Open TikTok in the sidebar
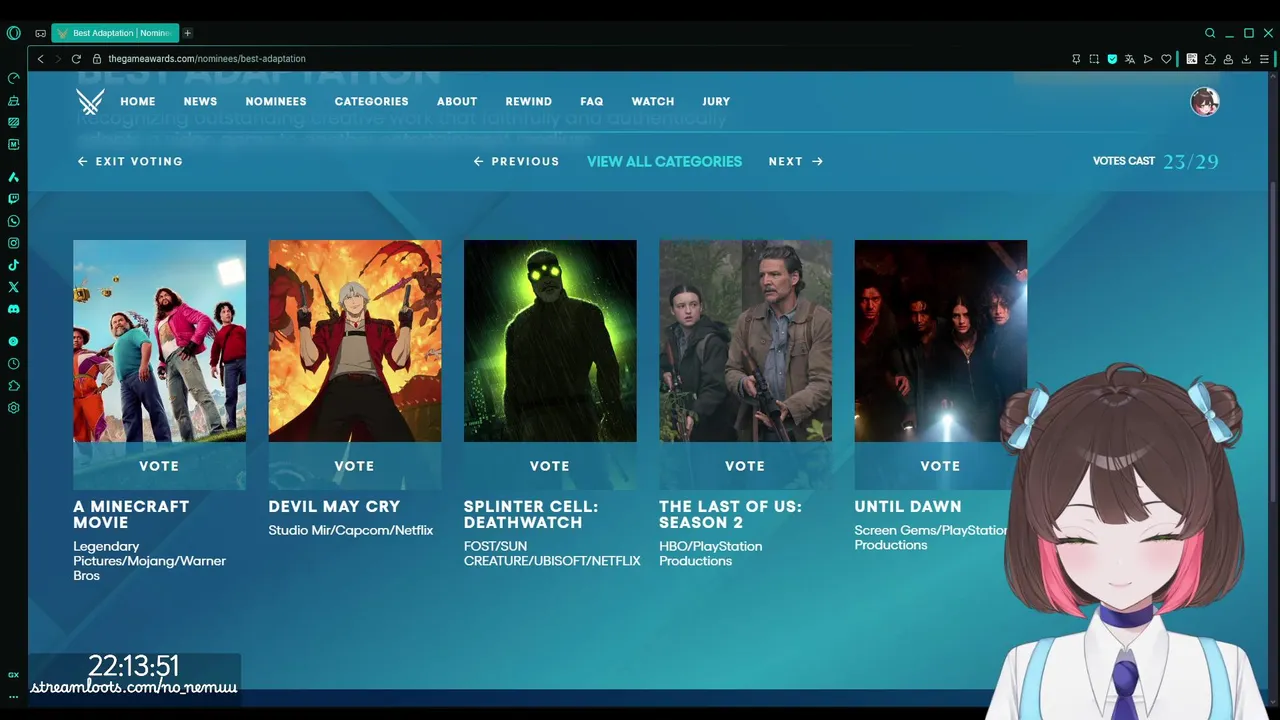 [x=13, y=265]
